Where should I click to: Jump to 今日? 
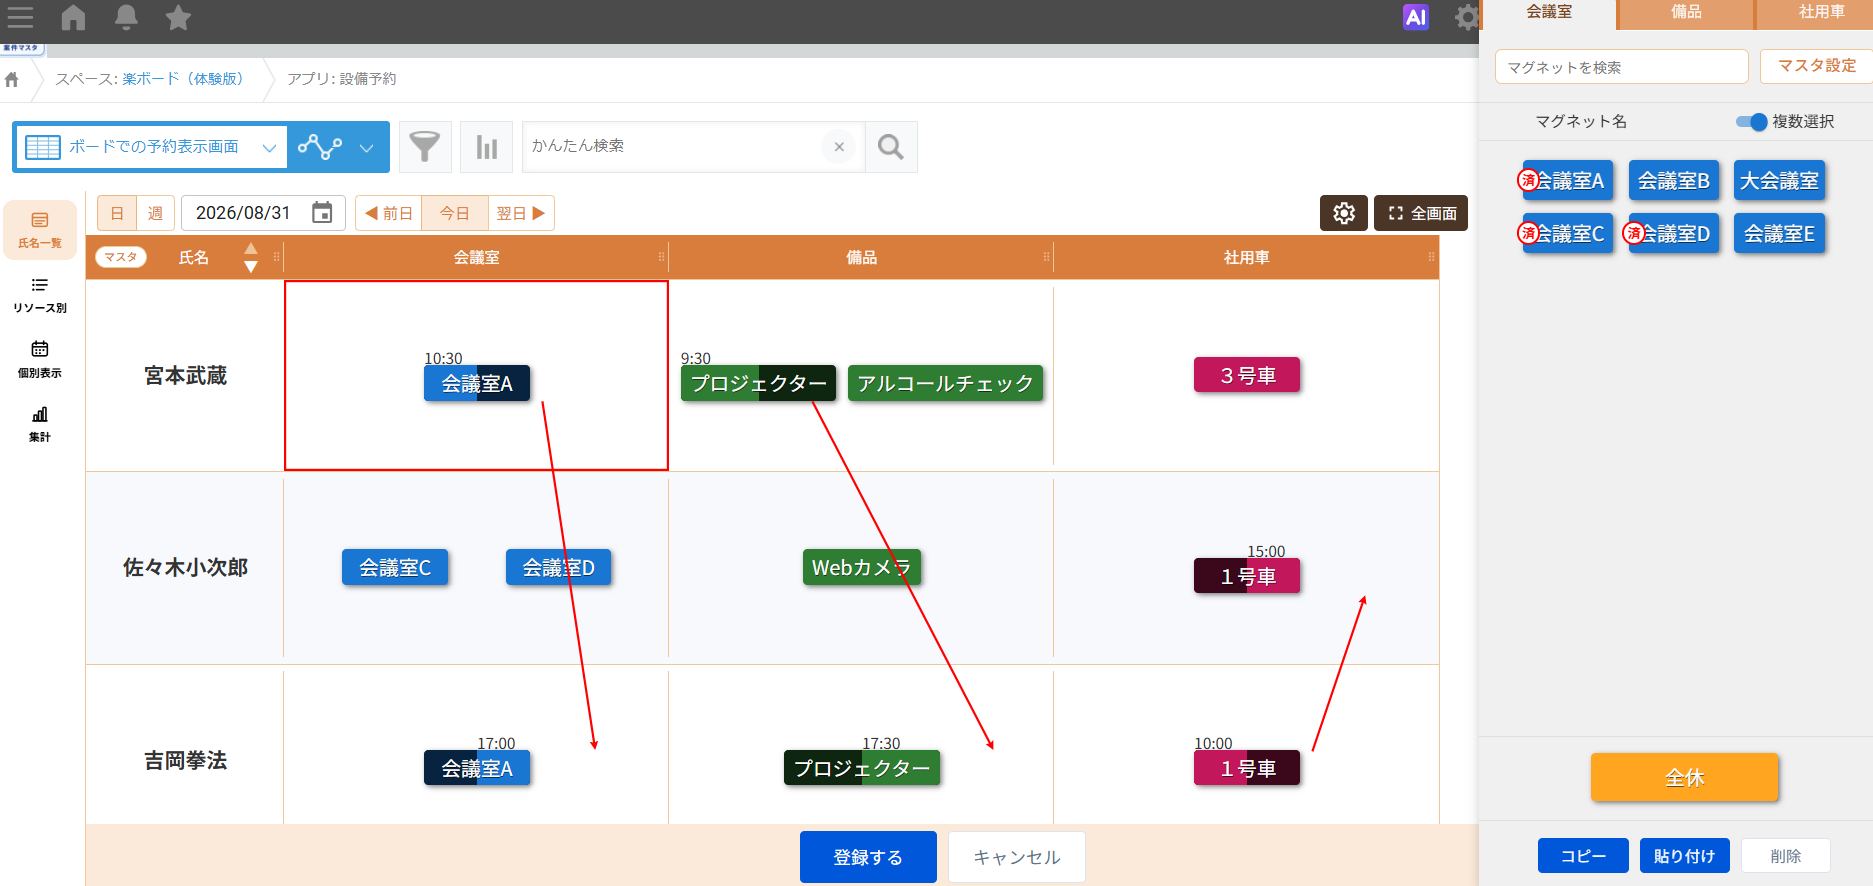(455, 213)
